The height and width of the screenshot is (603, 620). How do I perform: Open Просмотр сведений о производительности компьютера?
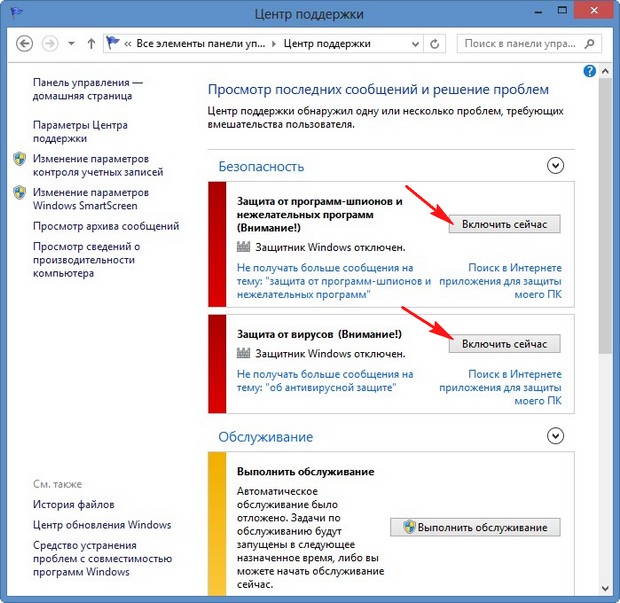(x=86, y=260)
